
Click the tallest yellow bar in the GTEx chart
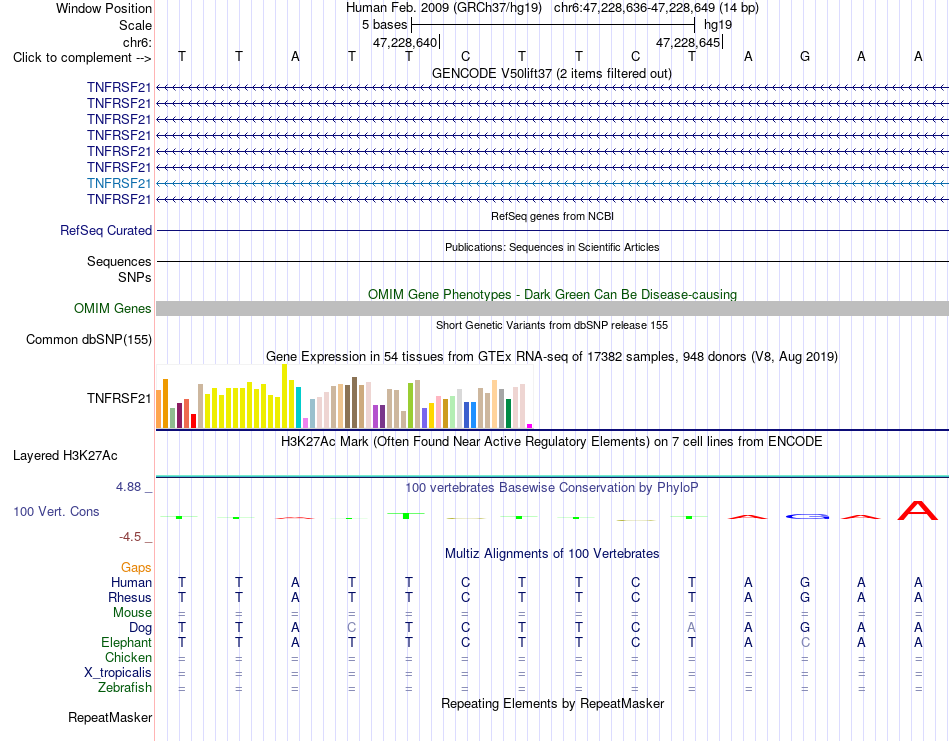point(284,396)
